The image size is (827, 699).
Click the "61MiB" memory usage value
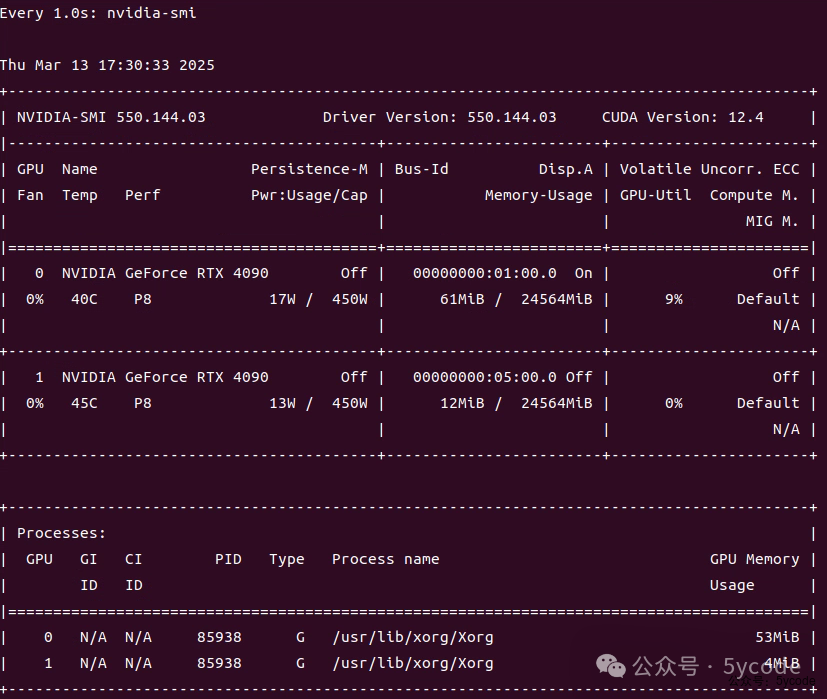(462, 299)
